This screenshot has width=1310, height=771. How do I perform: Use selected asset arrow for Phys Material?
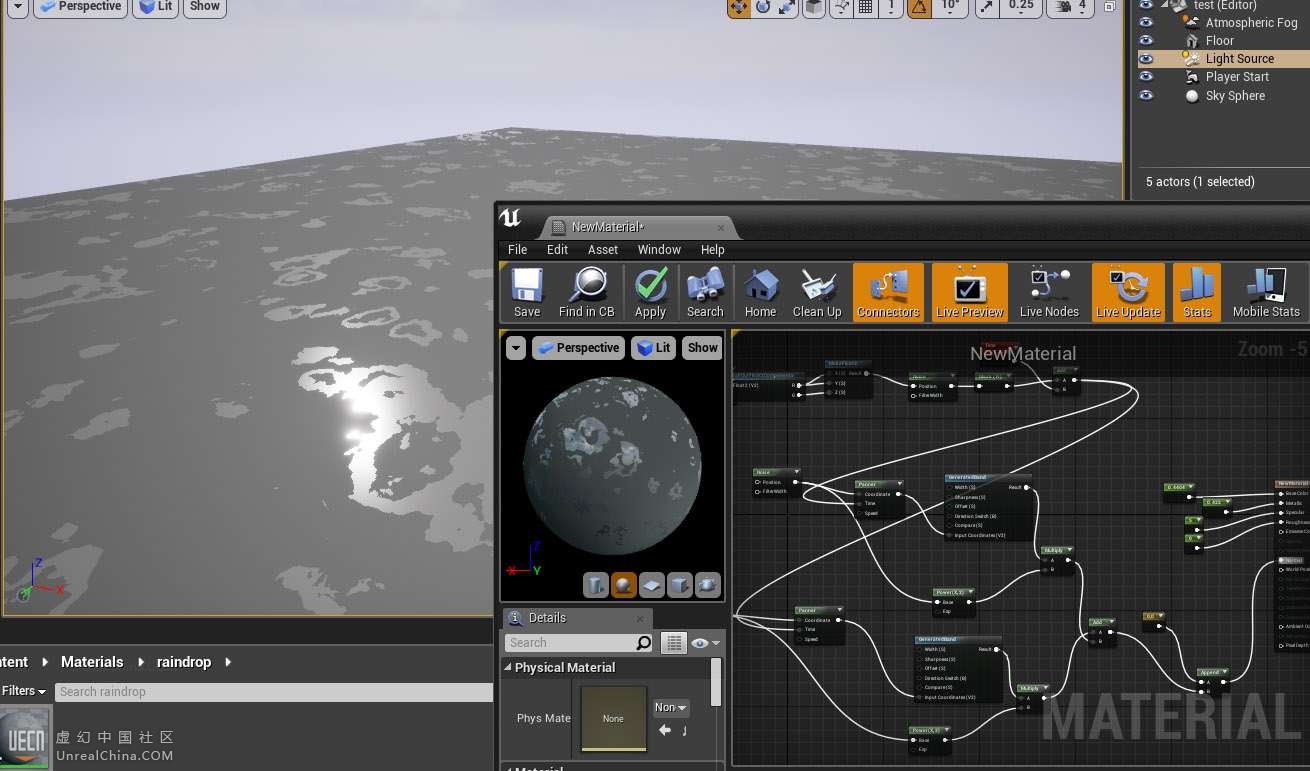coord(665,731)
